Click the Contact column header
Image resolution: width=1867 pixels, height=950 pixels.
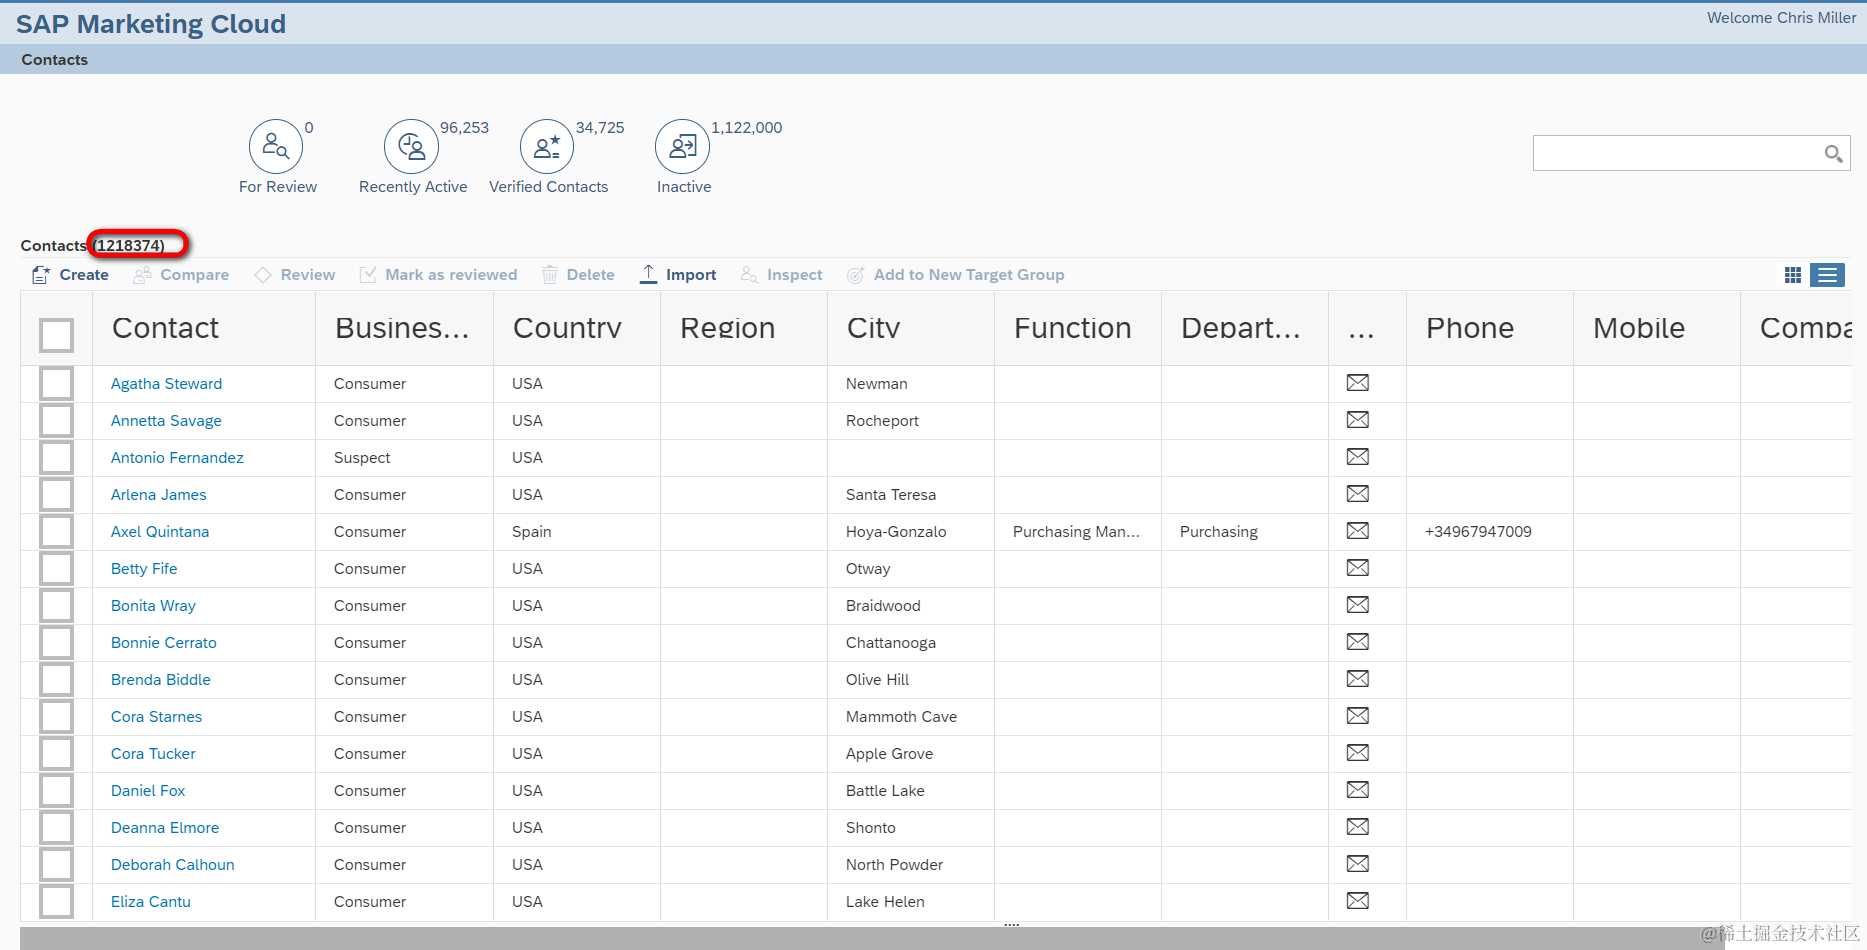coord(204,328)
